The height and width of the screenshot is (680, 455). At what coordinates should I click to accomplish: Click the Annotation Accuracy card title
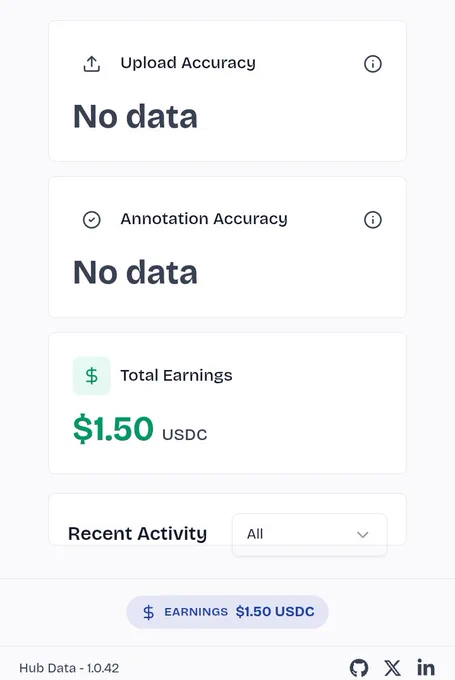click(204, 219)
